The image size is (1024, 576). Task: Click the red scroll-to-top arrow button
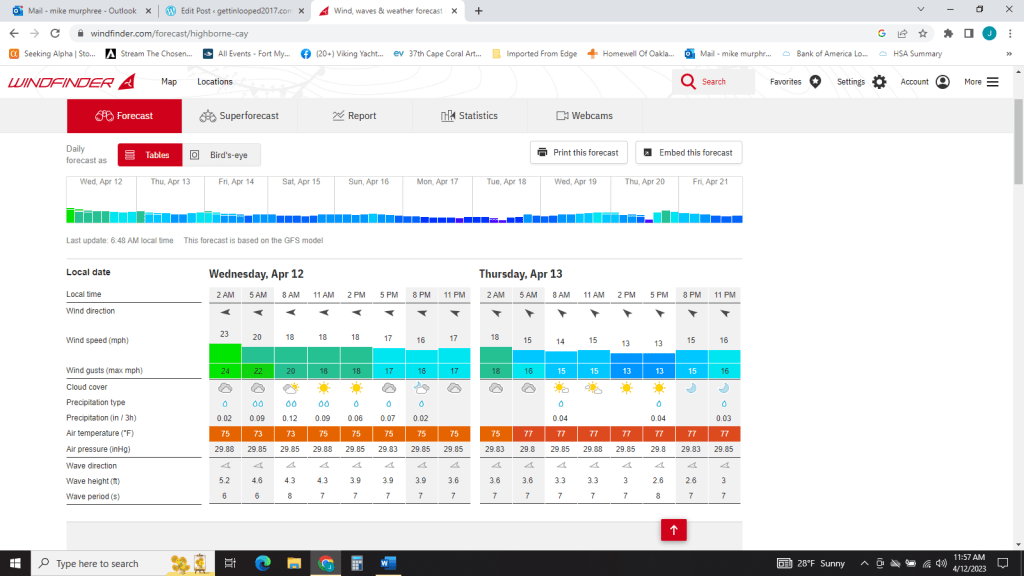[x=674, y=531]
